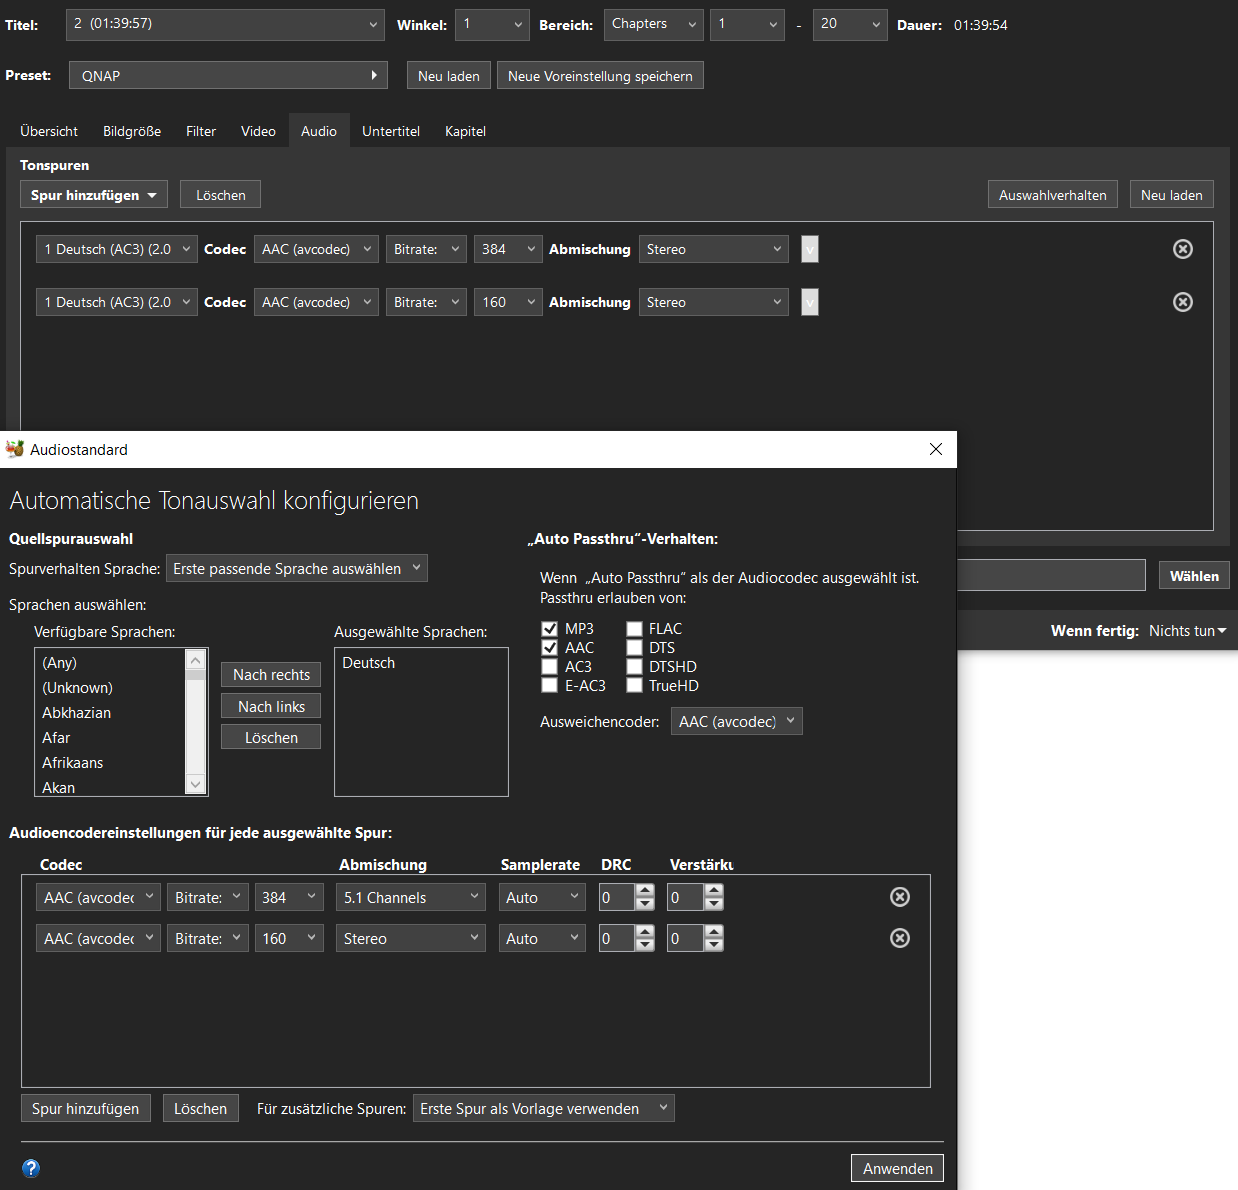Click Nach rechts button
The width and height of the screenshot is (1238, 1190).
click(271, 675)
